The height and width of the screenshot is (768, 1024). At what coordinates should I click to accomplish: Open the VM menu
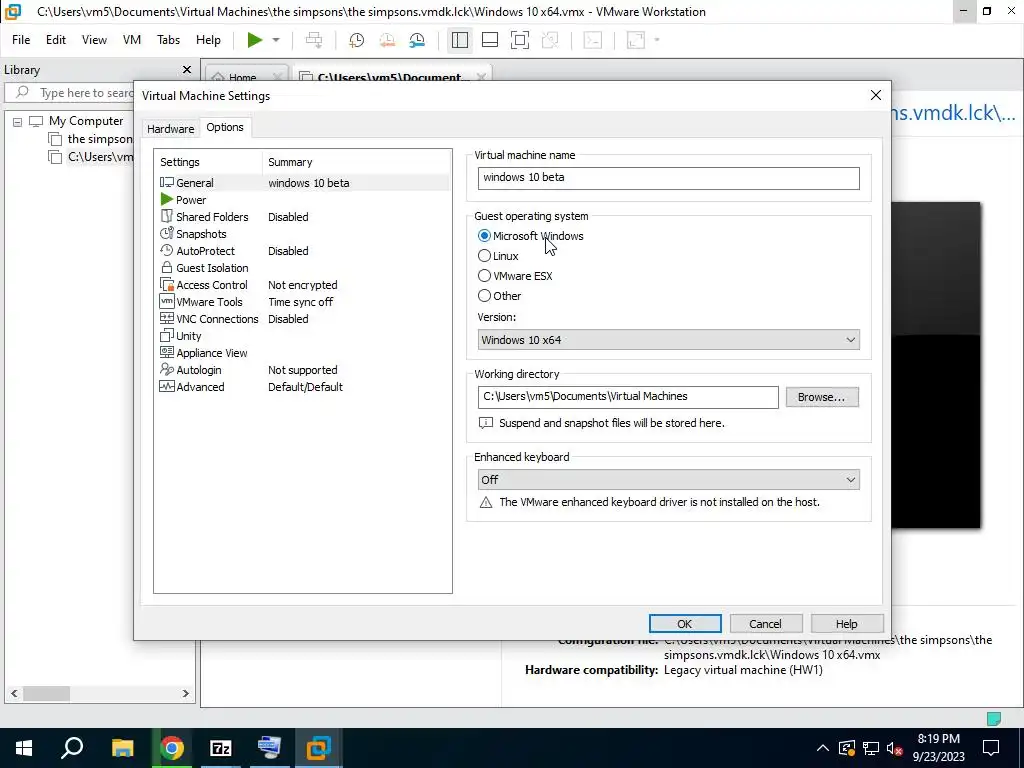(x=131, y=40)
